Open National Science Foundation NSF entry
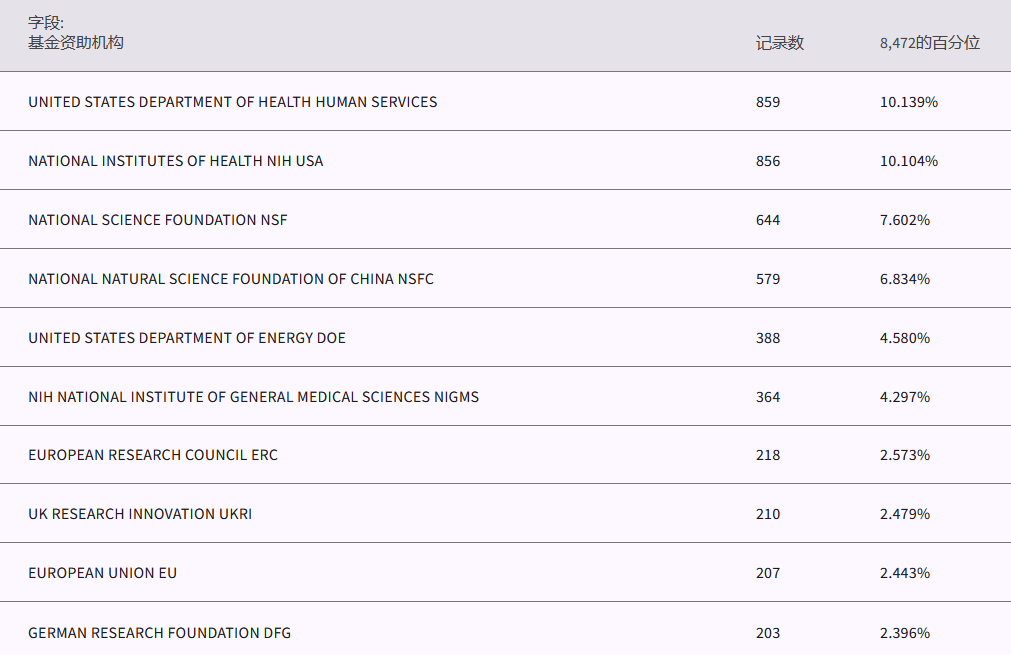 pos(157,220)
